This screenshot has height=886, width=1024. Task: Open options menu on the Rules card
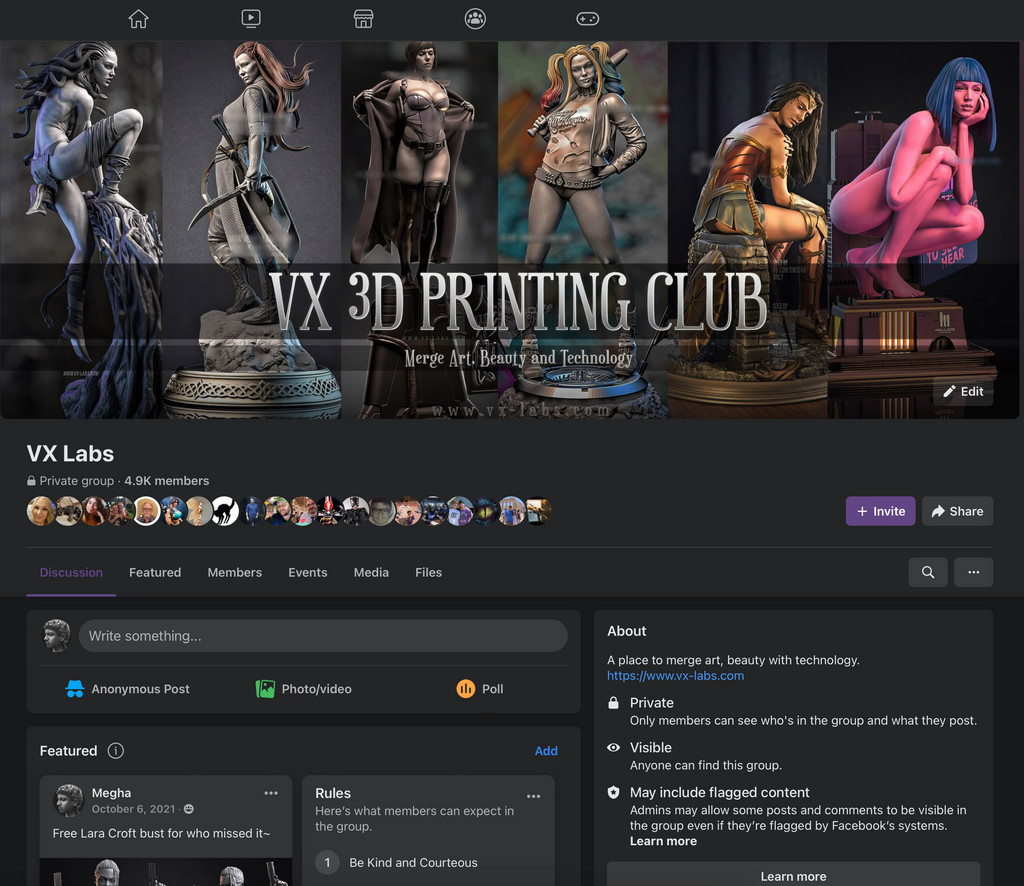(x=534, y=797)
